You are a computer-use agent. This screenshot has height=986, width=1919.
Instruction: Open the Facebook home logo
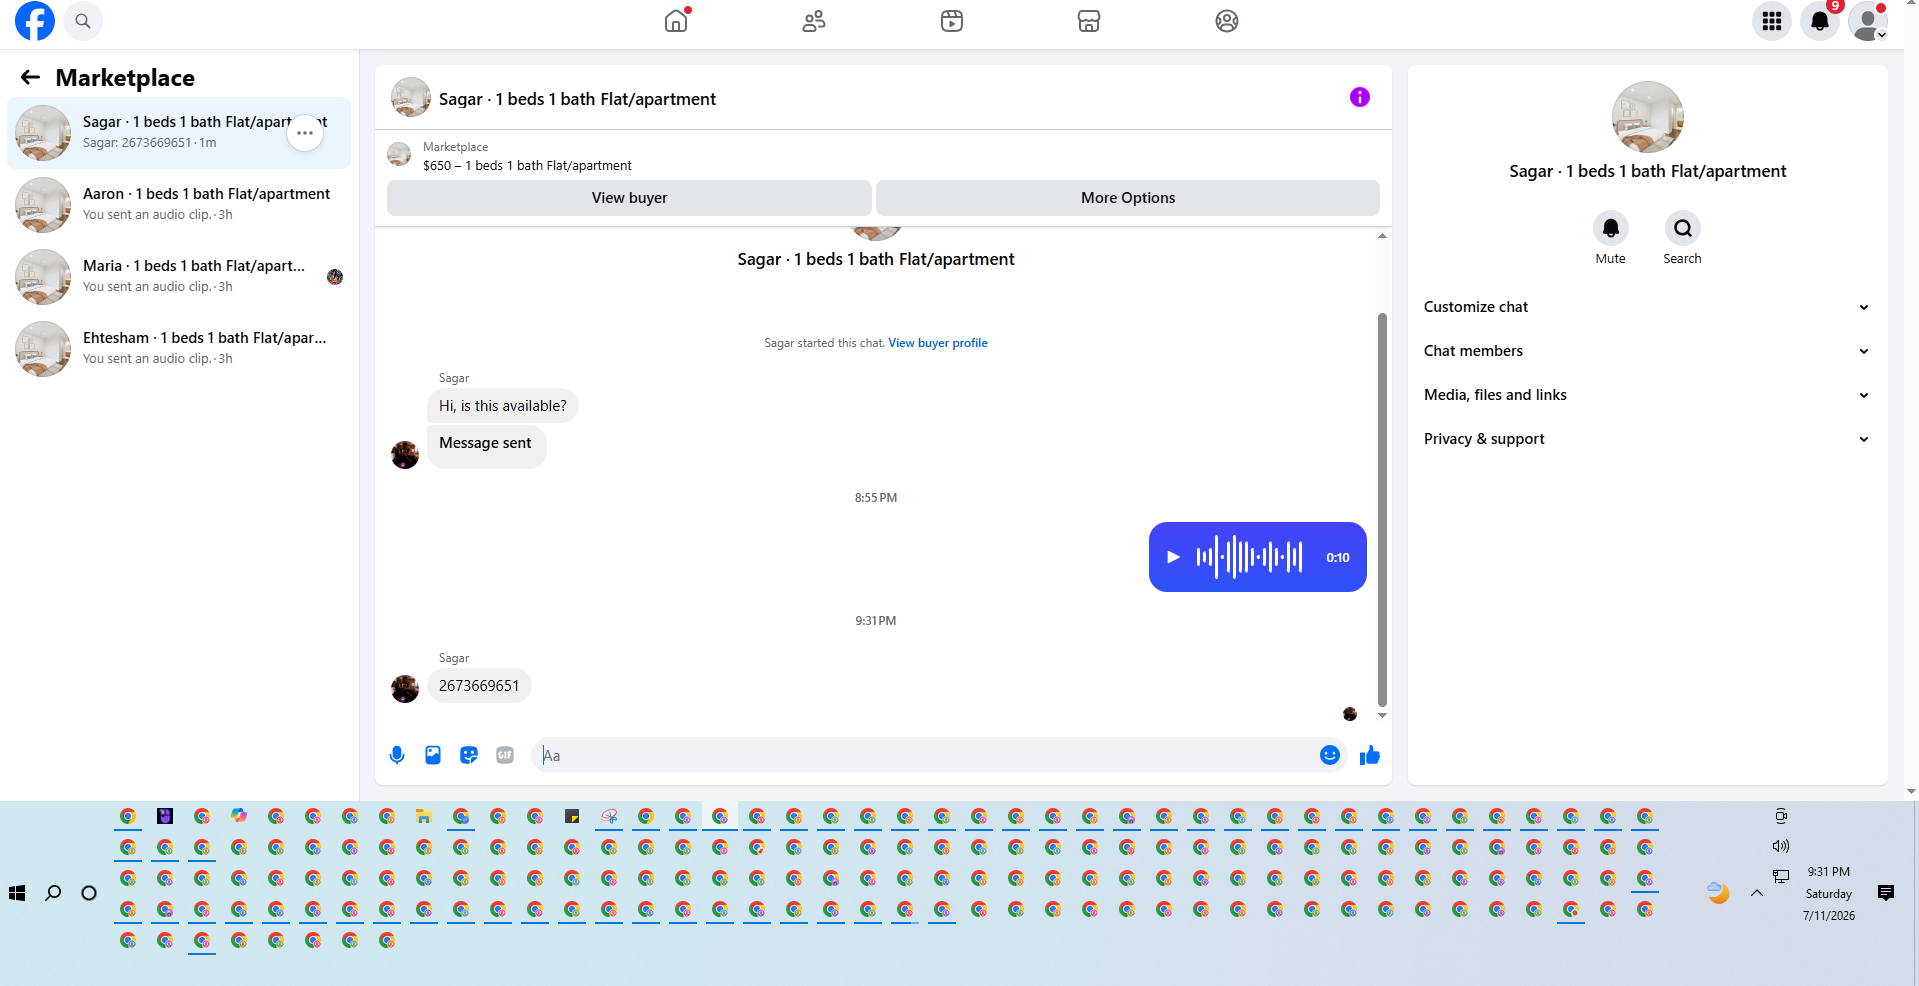click(35, 21)
